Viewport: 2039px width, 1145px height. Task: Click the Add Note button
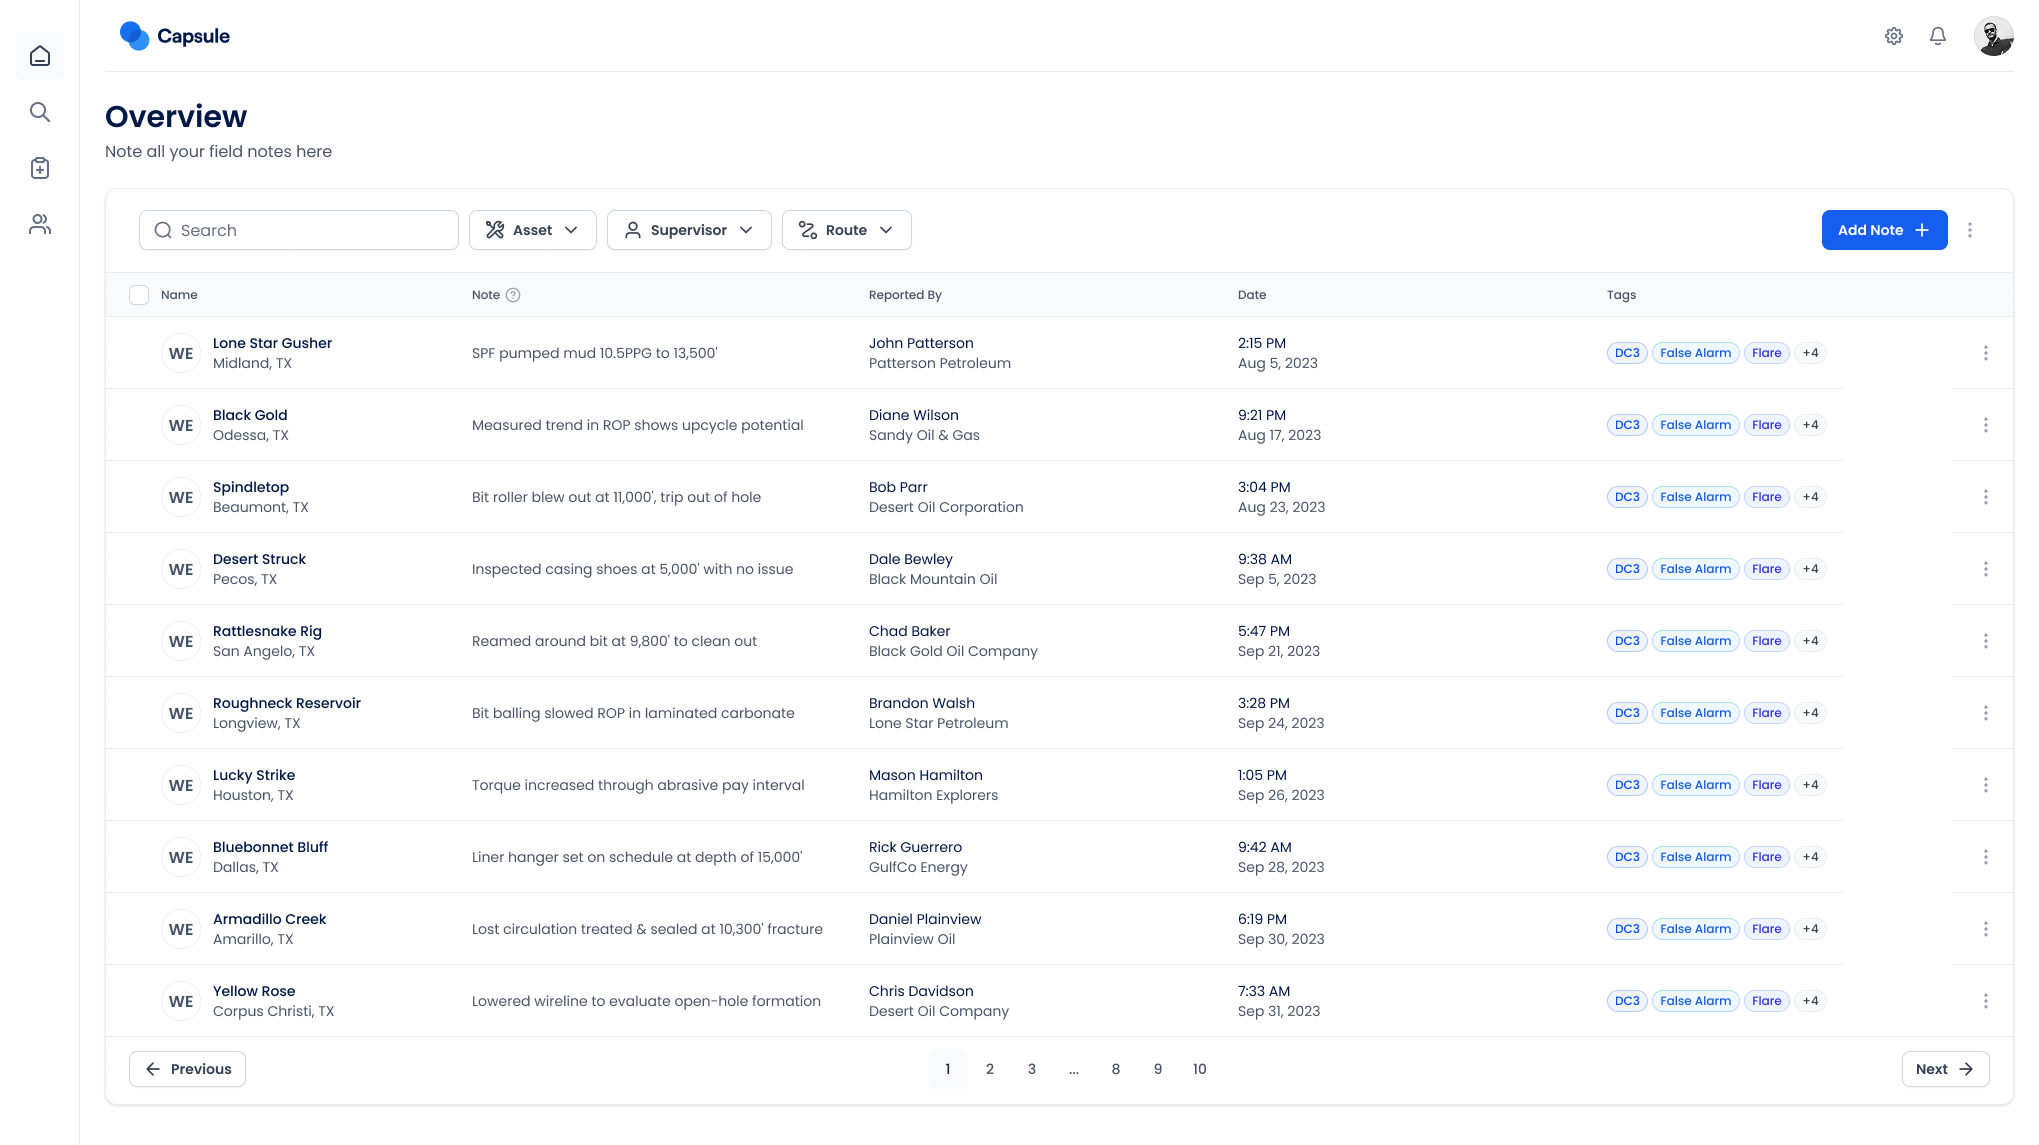pyautogui.click(x=1884, y=230)
